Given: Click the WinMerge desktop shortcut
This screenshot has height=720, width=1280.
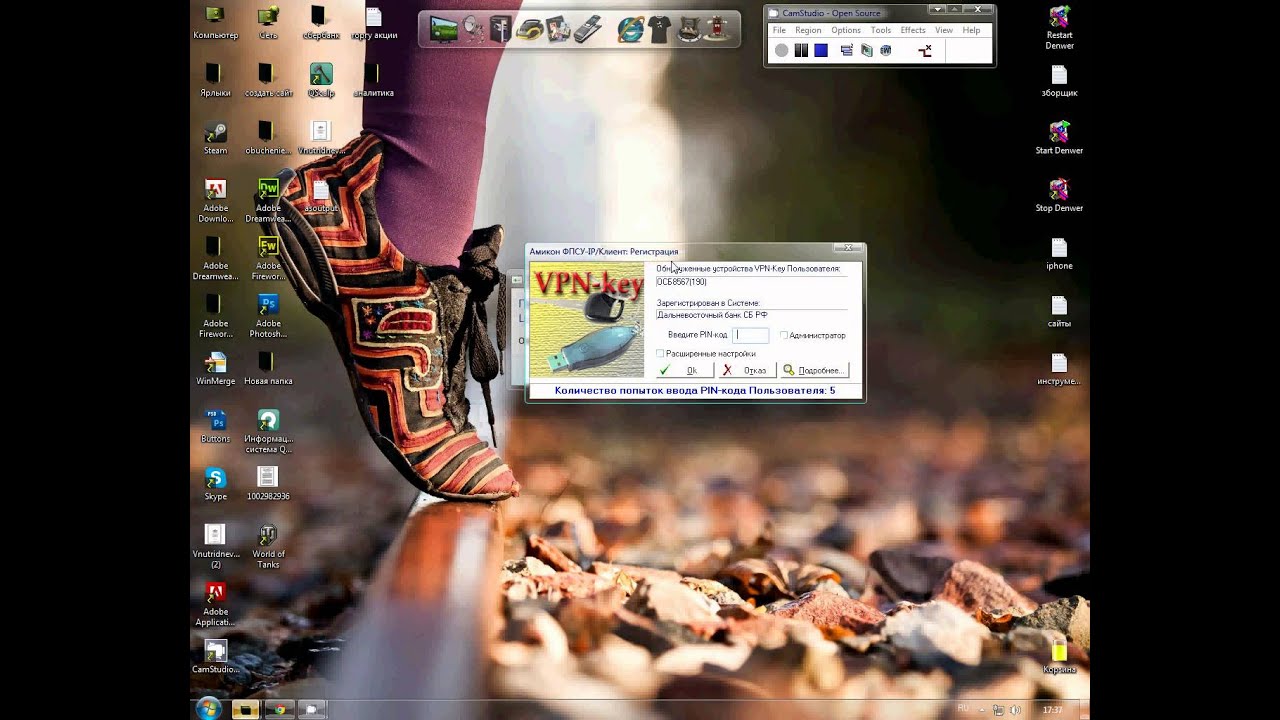Looking at the screenshot, I should 215,369.
